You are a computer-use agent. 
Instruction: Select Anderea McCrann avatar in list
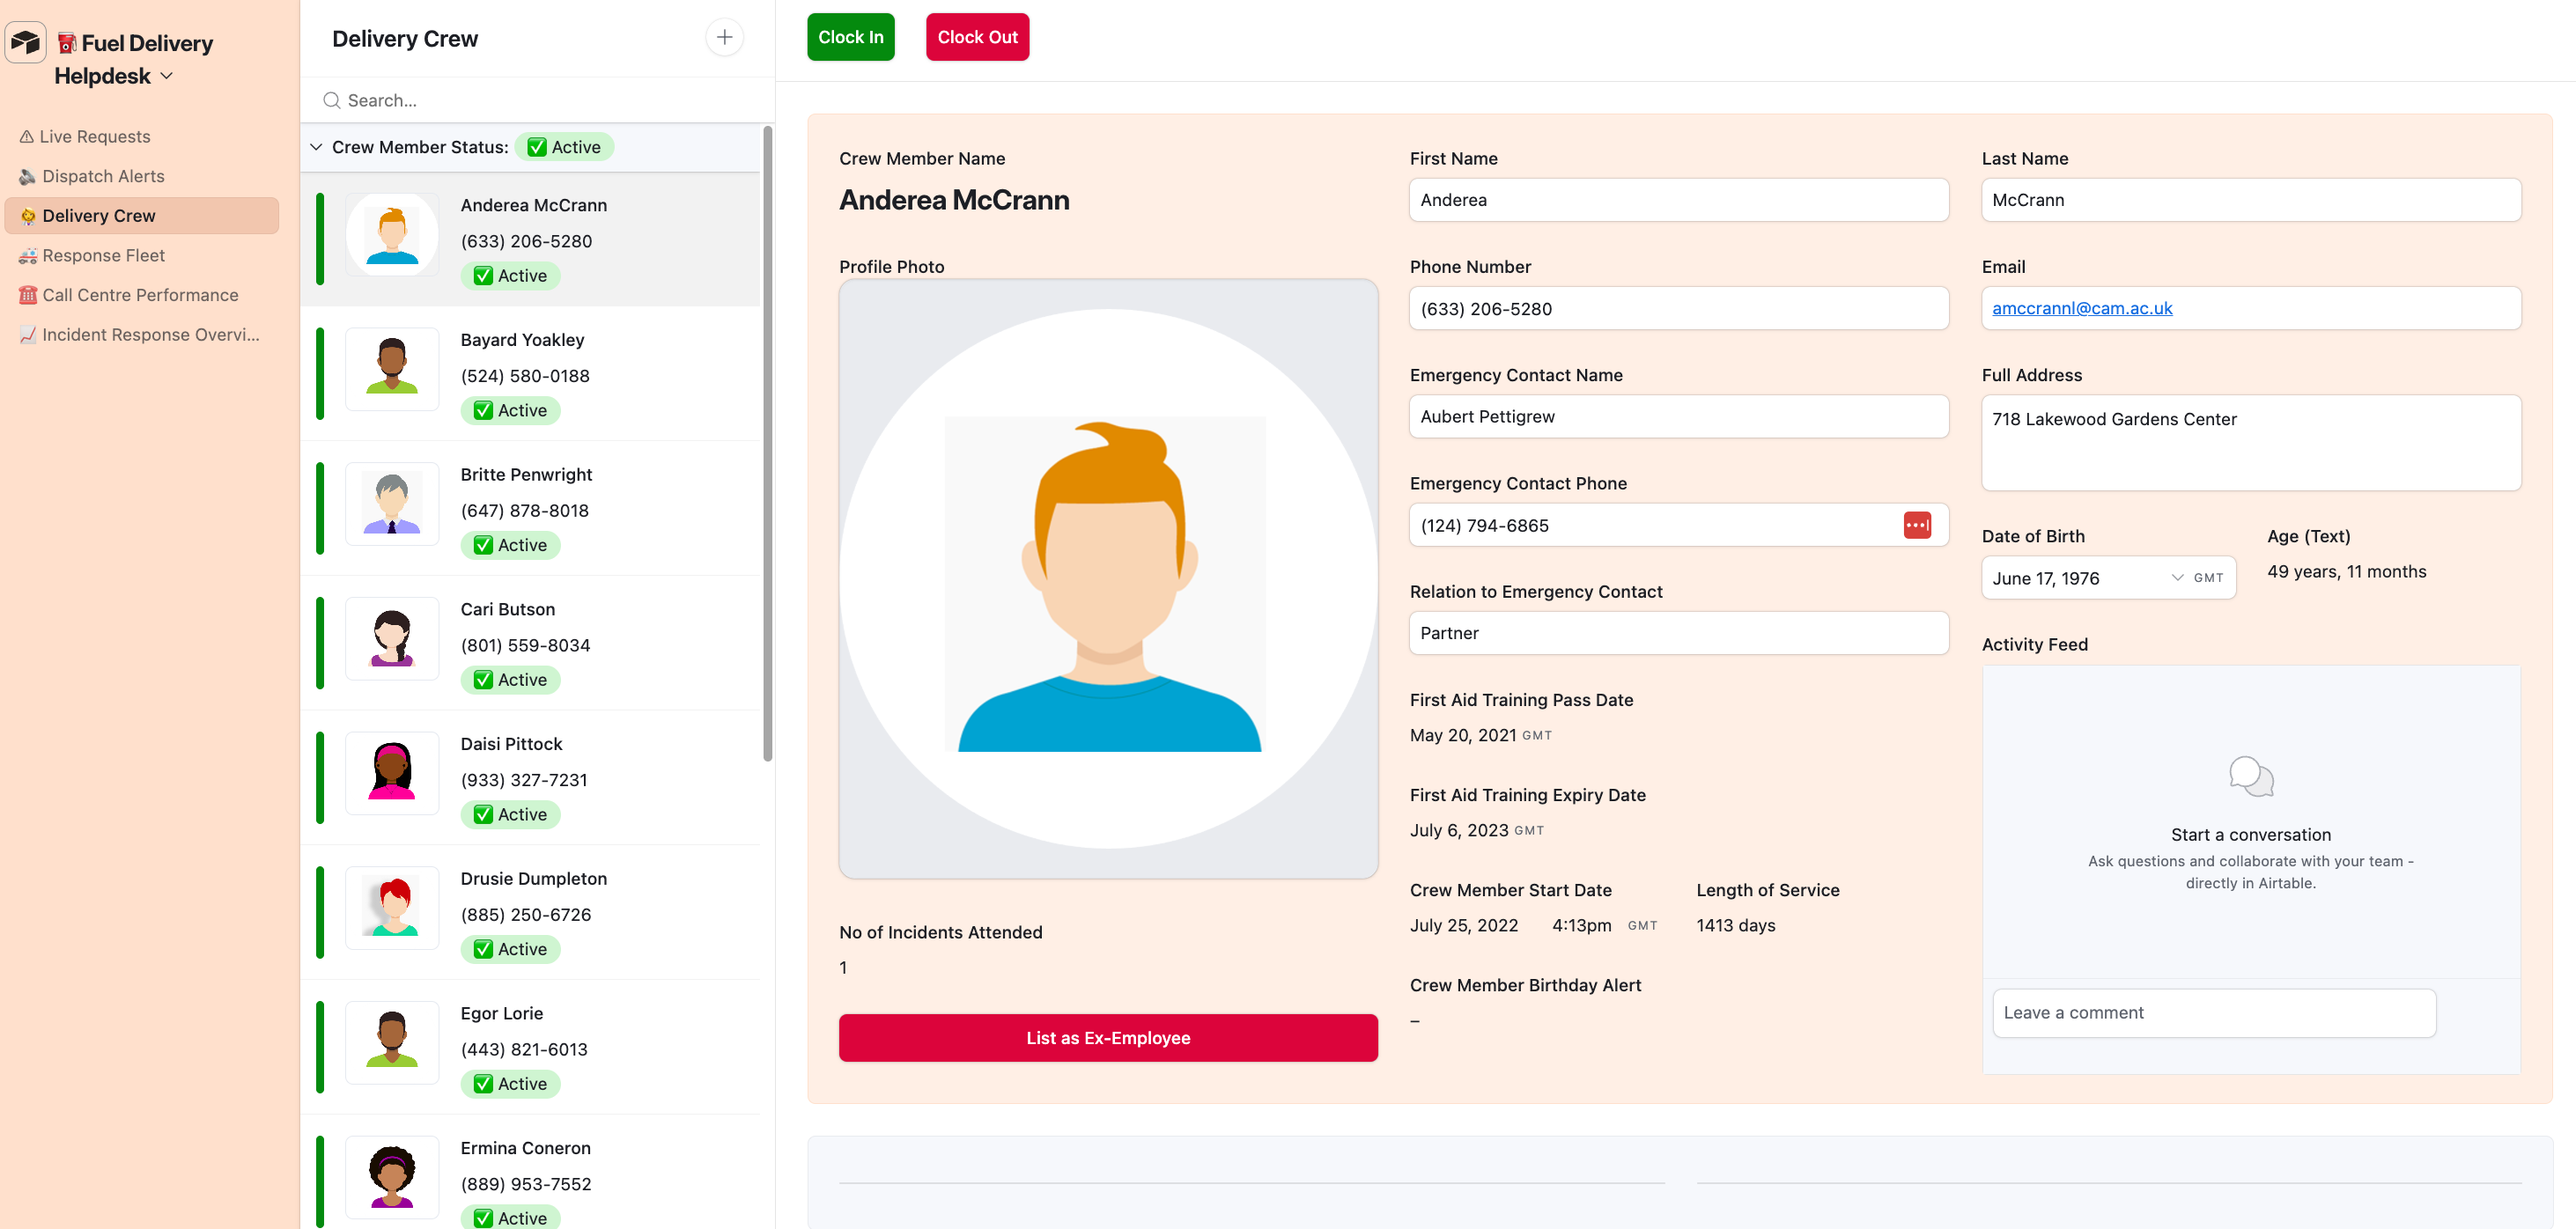392,235
